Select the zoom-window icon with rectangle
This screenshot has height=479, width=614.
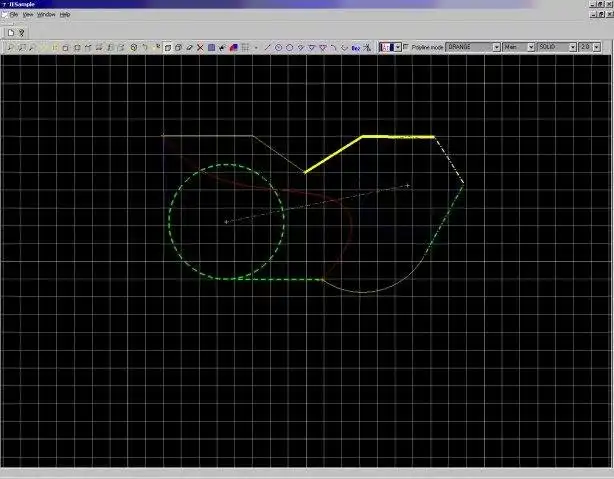21,47
